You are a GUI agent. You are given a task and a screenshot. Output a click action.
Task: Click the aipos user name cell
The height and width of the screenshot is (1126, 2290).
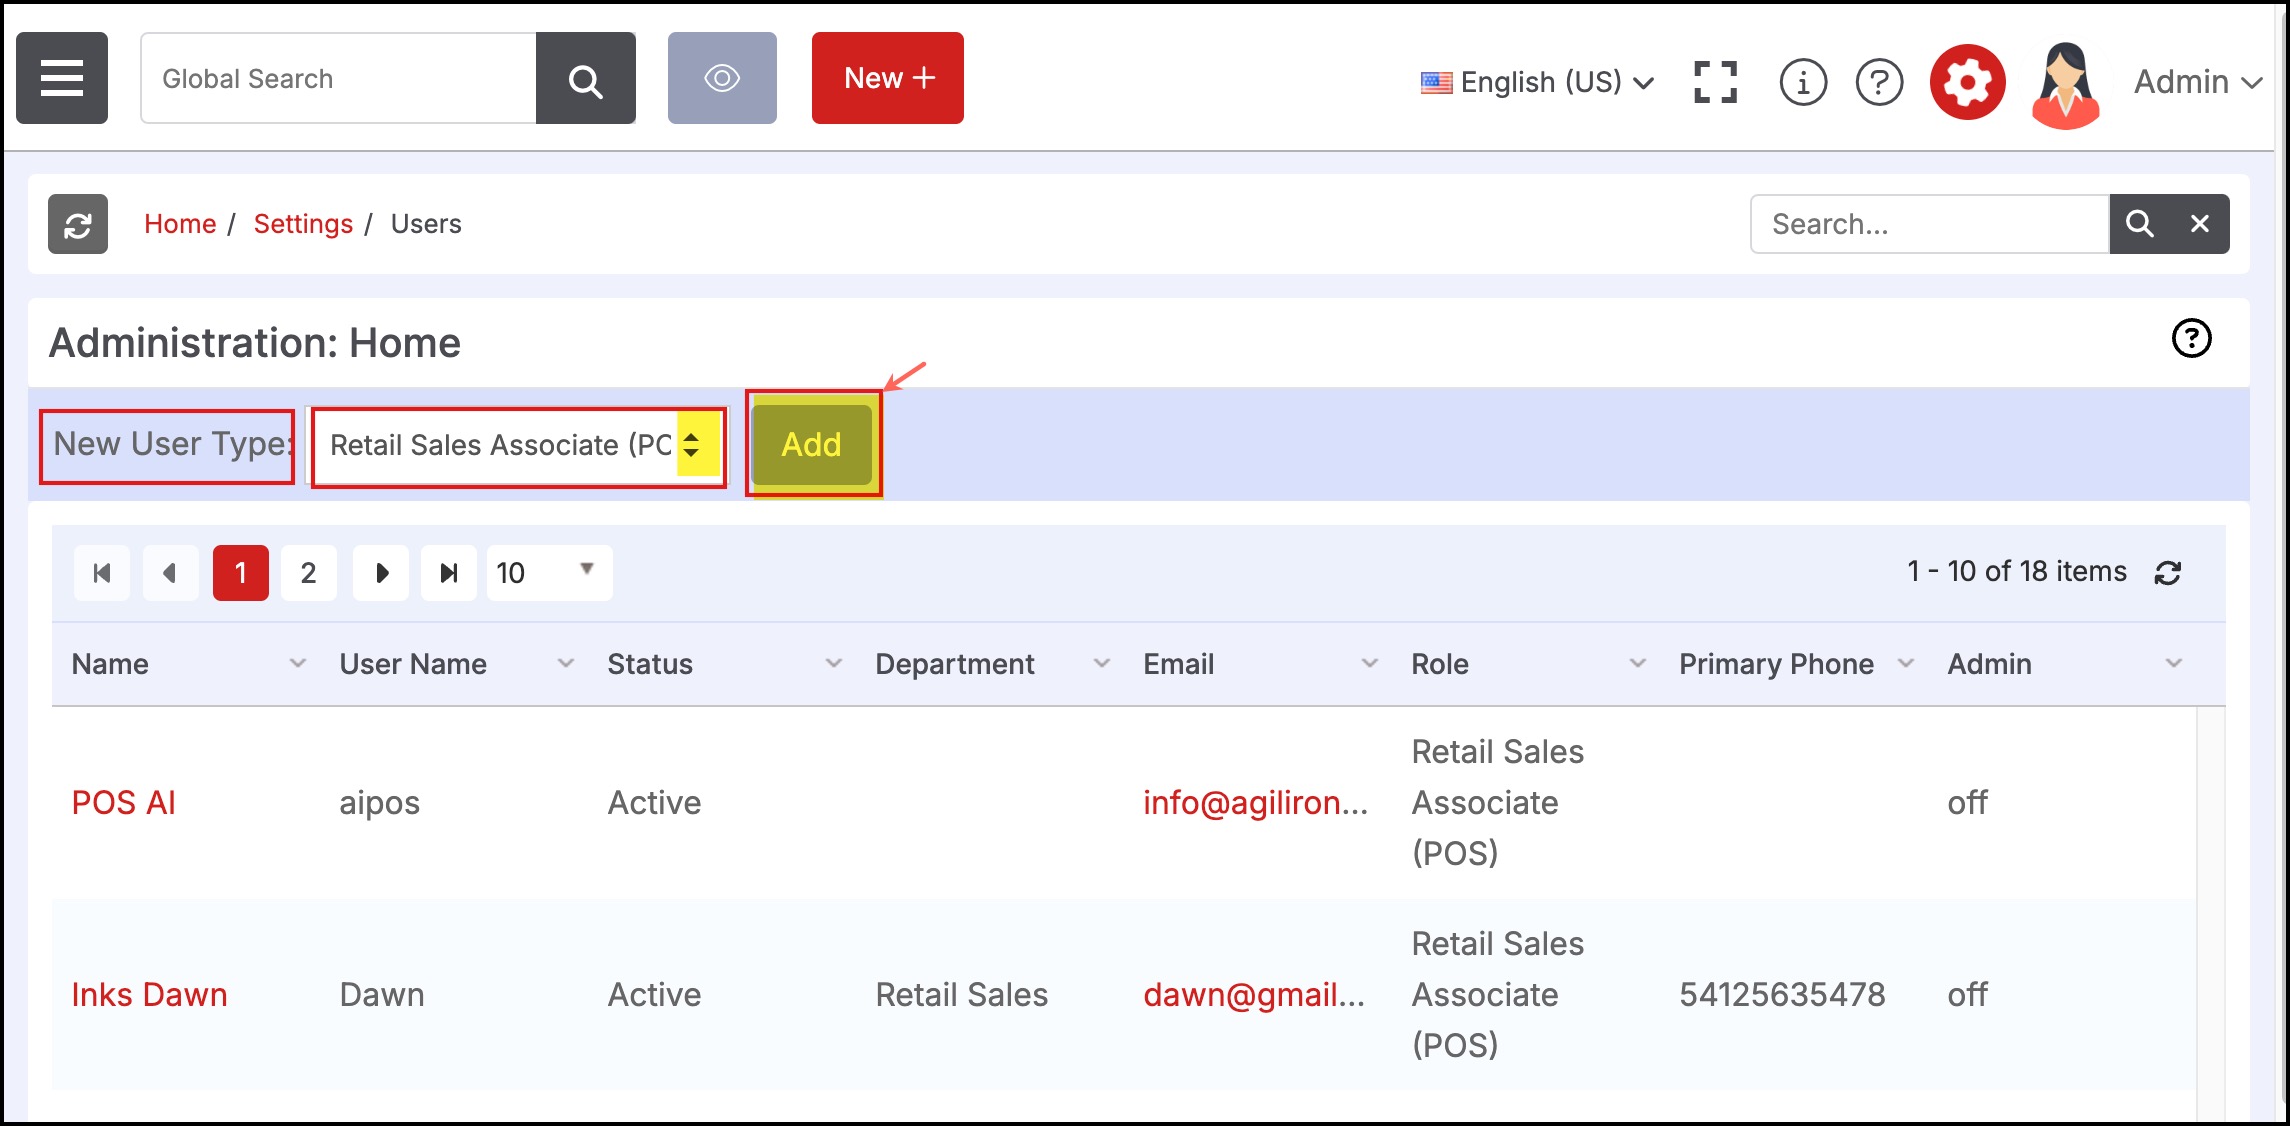(x=380, y=803)
